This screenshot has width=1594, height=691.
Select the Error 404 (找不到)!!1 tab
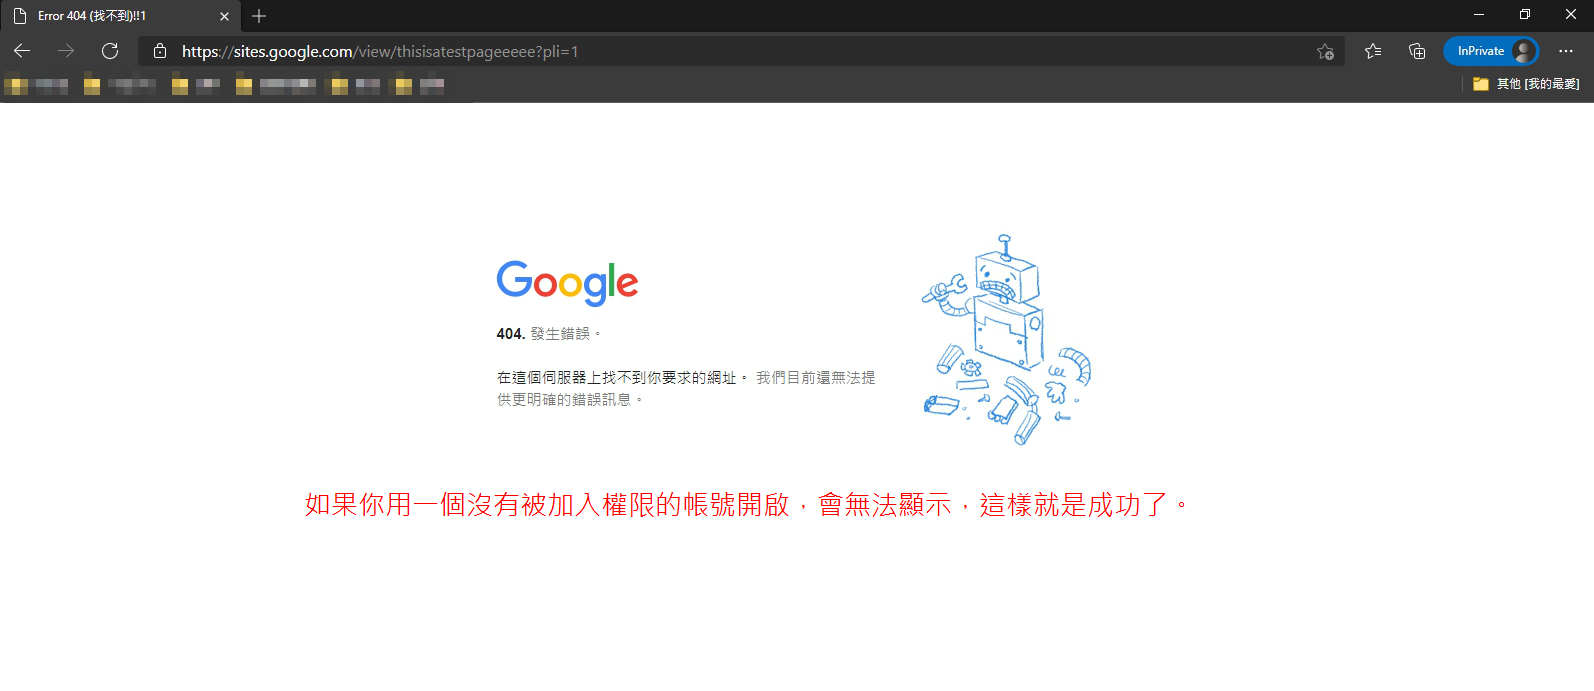[x=120, y=16]
